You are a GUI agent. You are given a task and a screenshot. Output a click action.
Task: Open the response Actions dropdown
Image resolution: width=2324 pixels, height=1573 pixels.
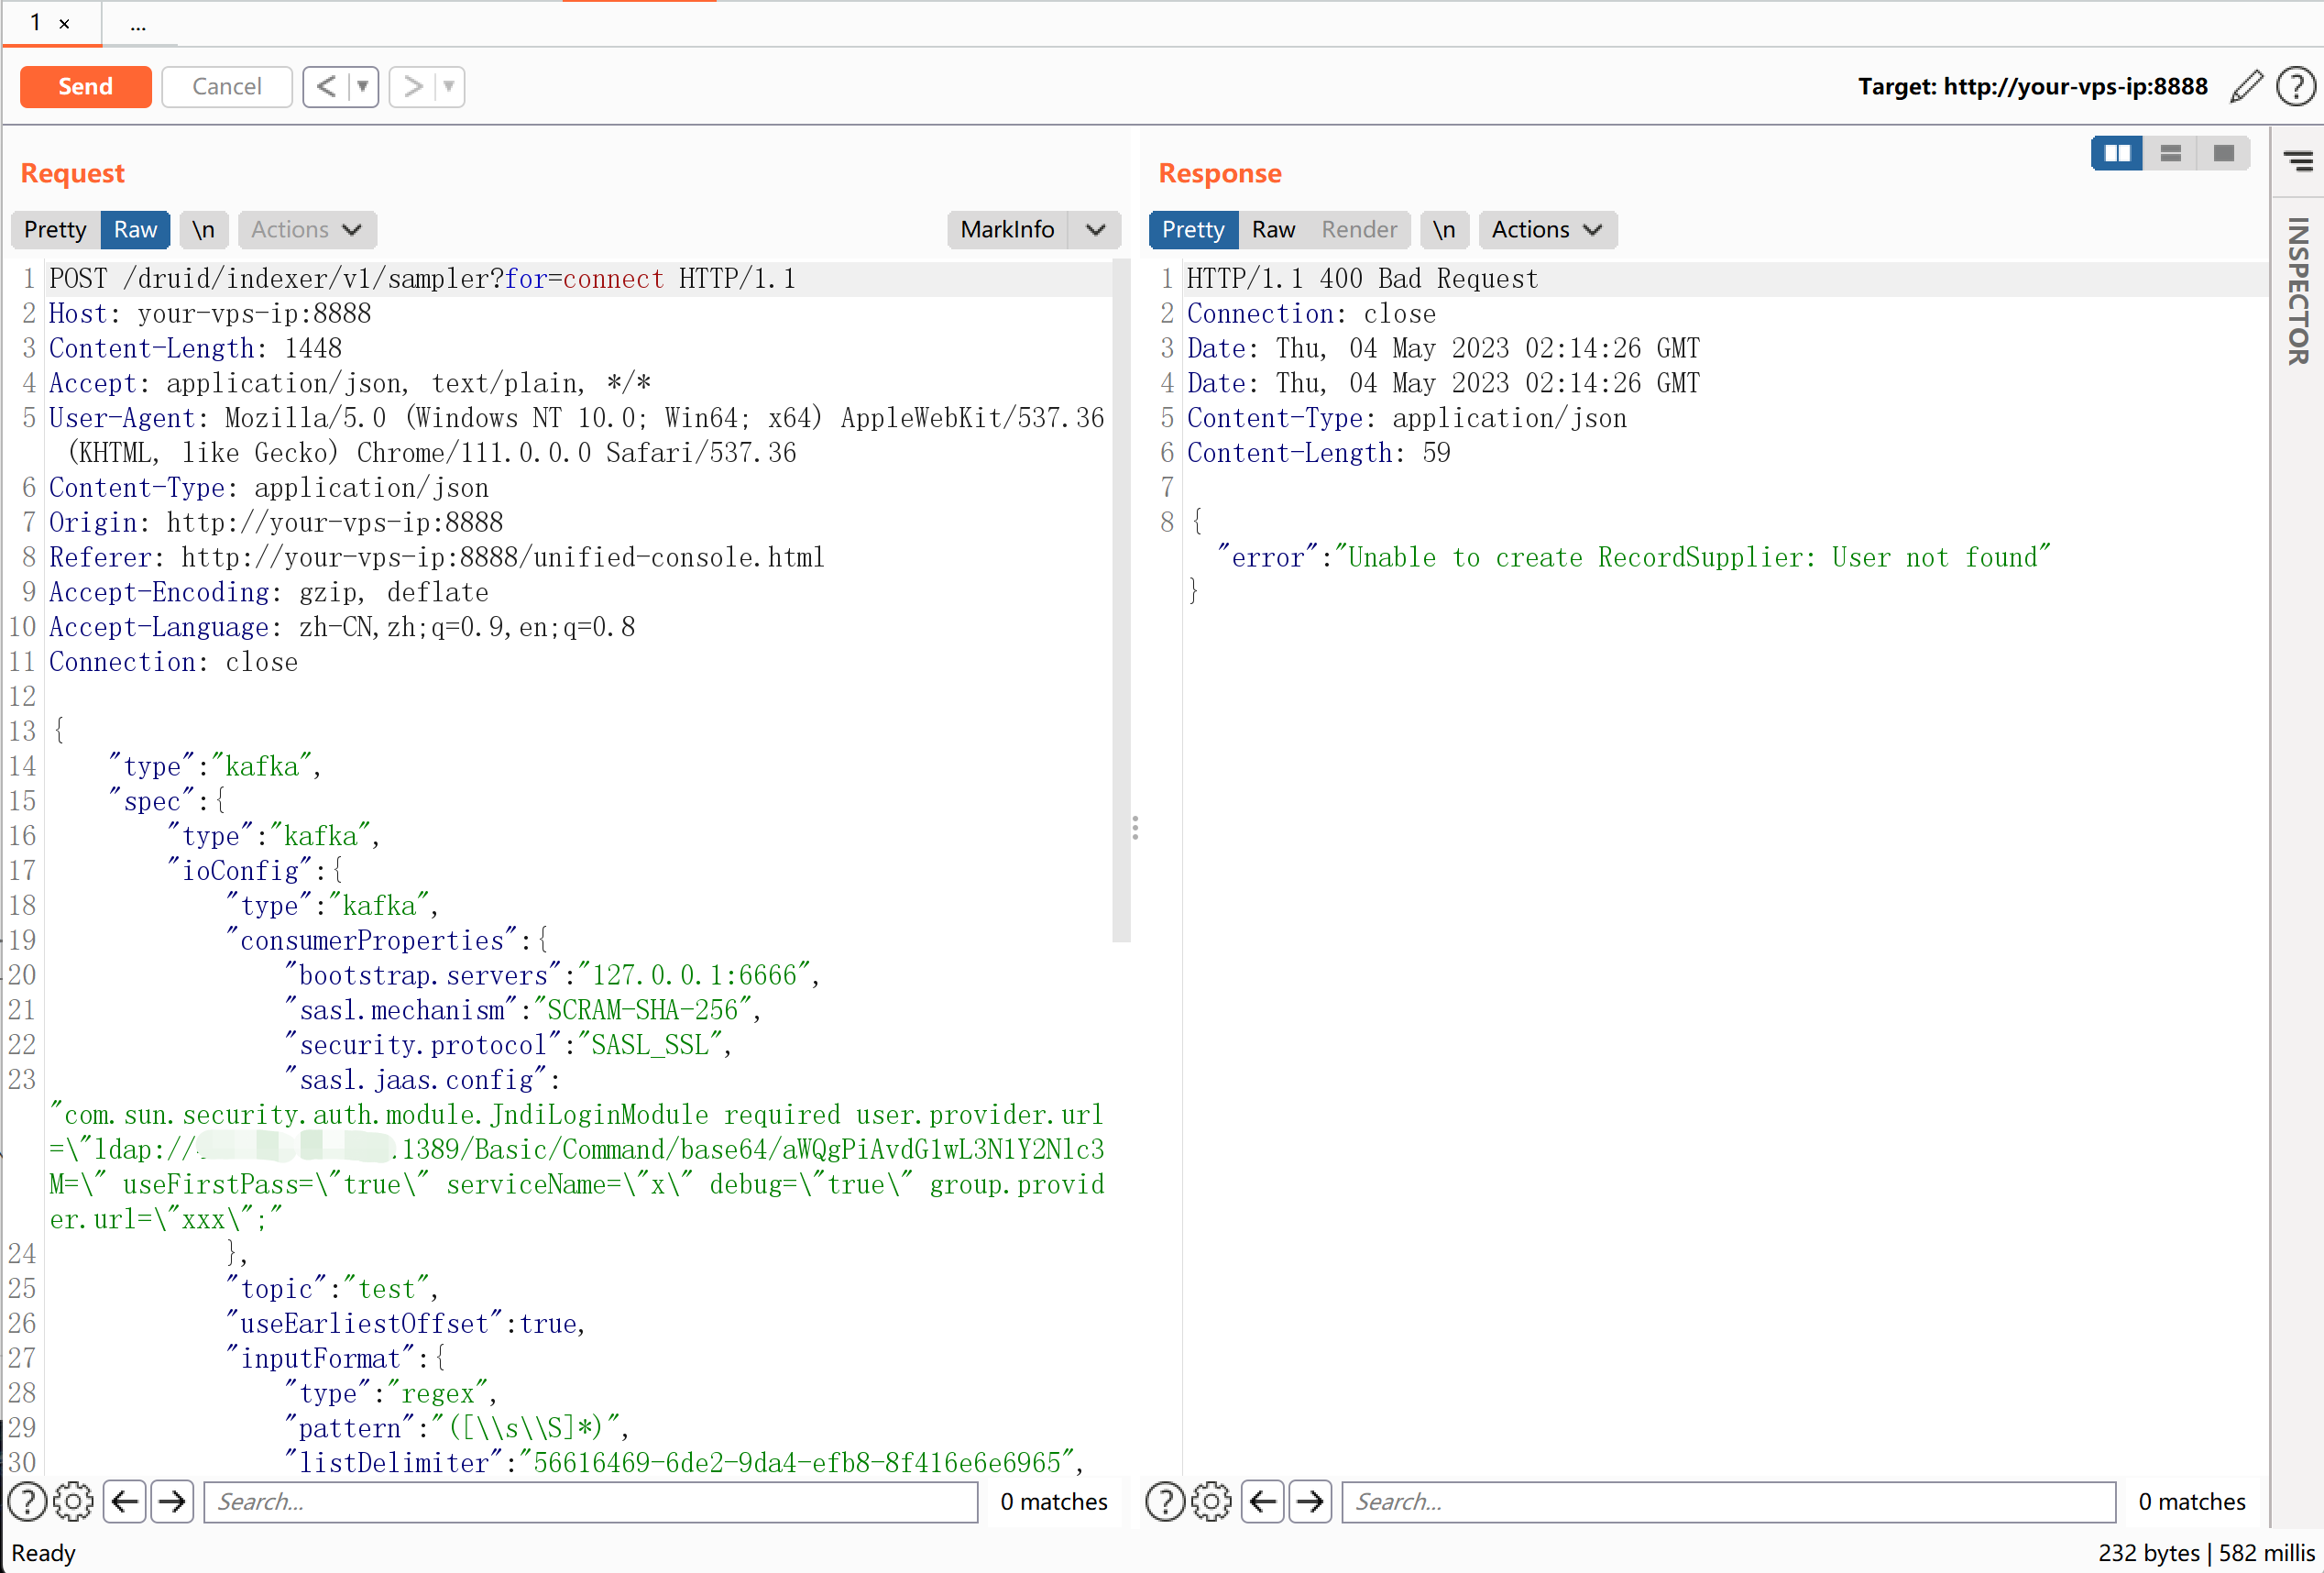(1546, 229)
